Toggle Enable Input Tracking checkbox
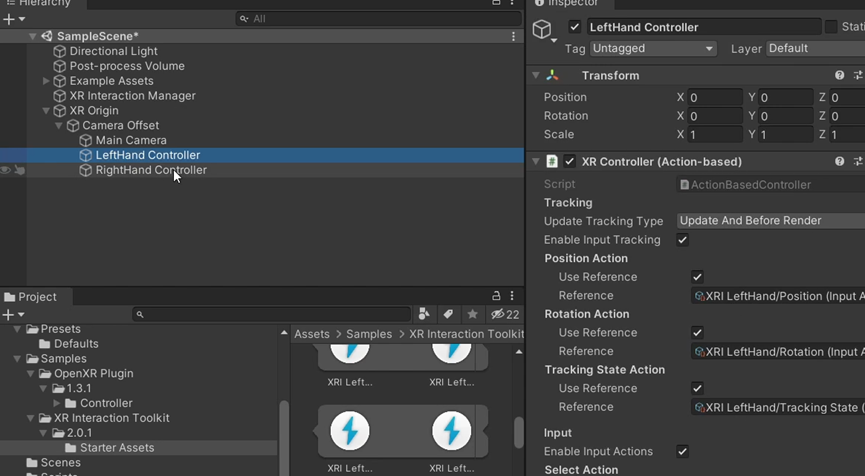This screenshot has width=865, height=476. pyautogui.click(x=682, y=240)
